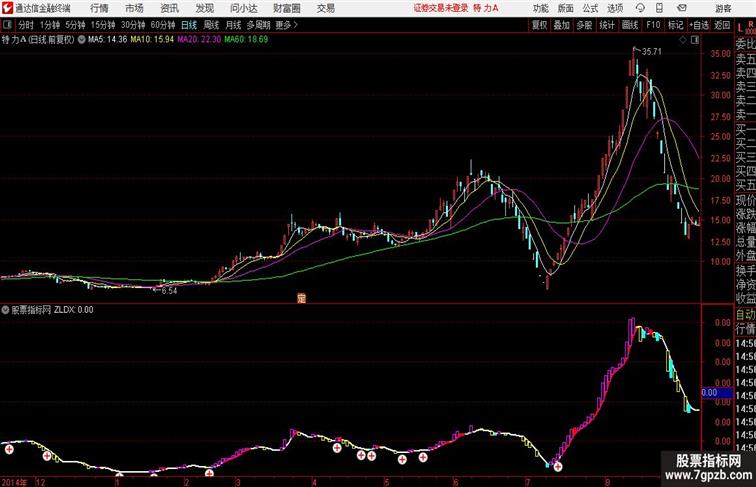The image size is (756, 487).
Task: Click the 35.00 price axis label
Action: point(720,54)
